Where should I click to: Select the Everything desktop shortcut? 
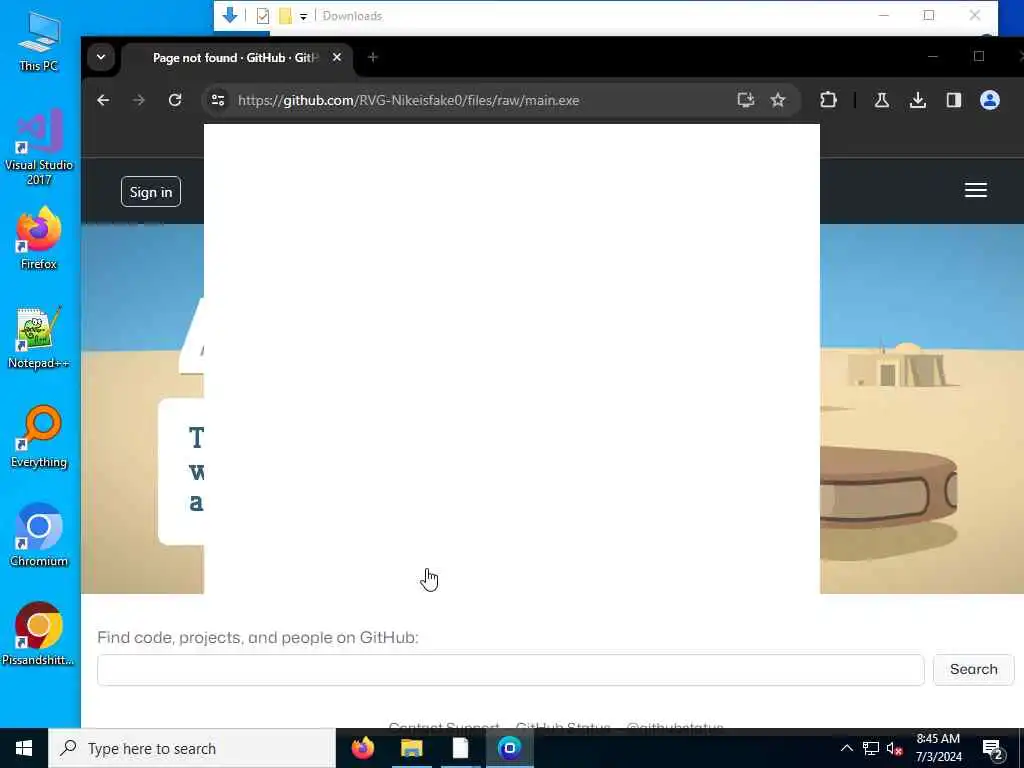tap(39, 437)
